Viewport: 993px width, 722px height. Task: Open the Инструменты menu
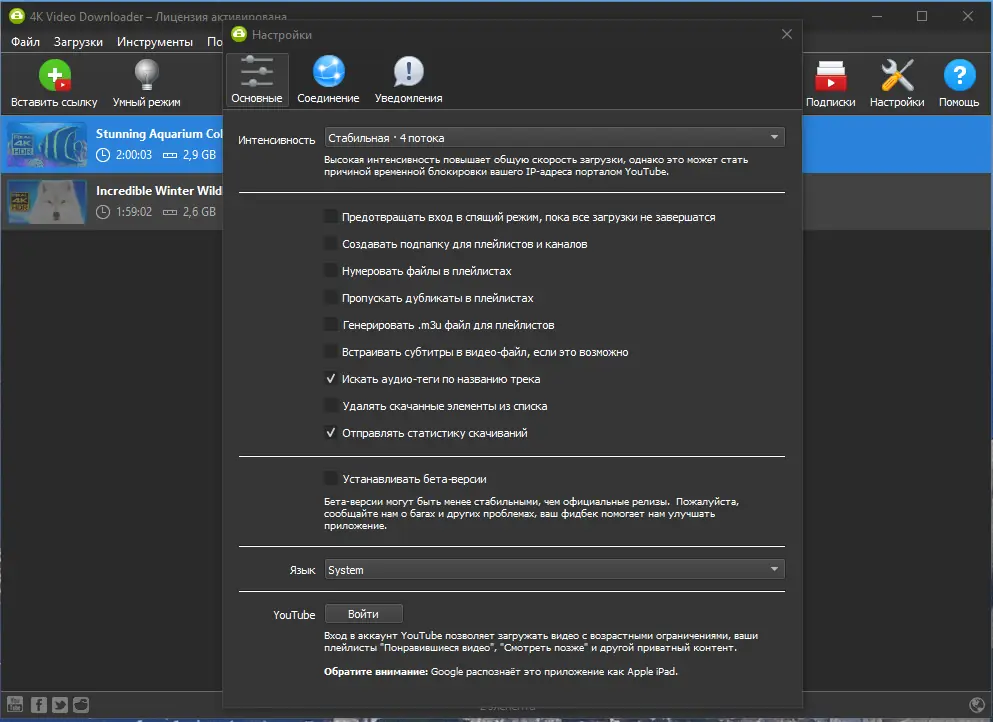pyautogui.click(x=155, y=42)
